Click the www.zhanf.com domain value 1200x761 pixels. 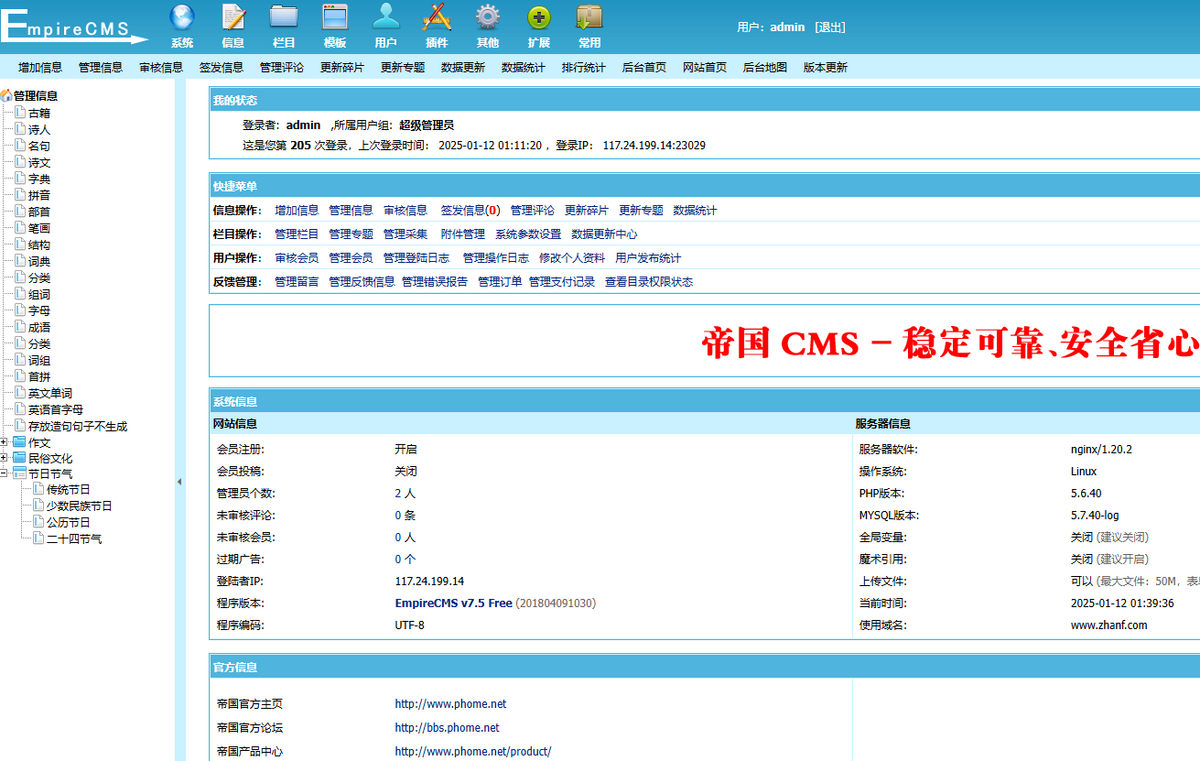1109,625
